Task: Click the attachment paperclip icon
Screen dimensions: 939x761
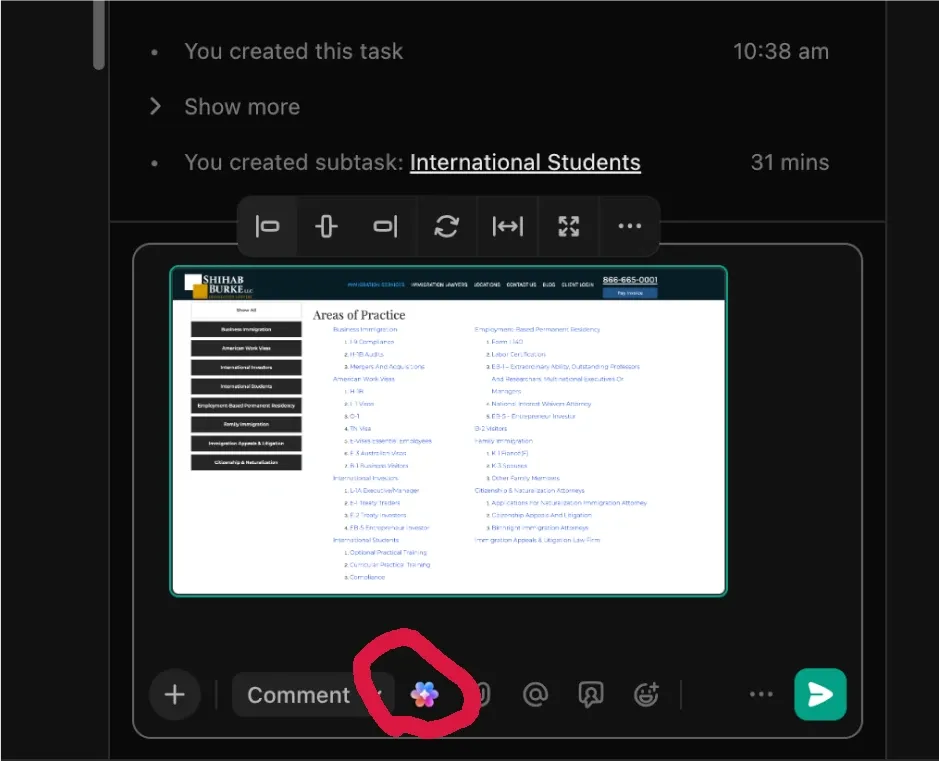Action: [482, 694]
